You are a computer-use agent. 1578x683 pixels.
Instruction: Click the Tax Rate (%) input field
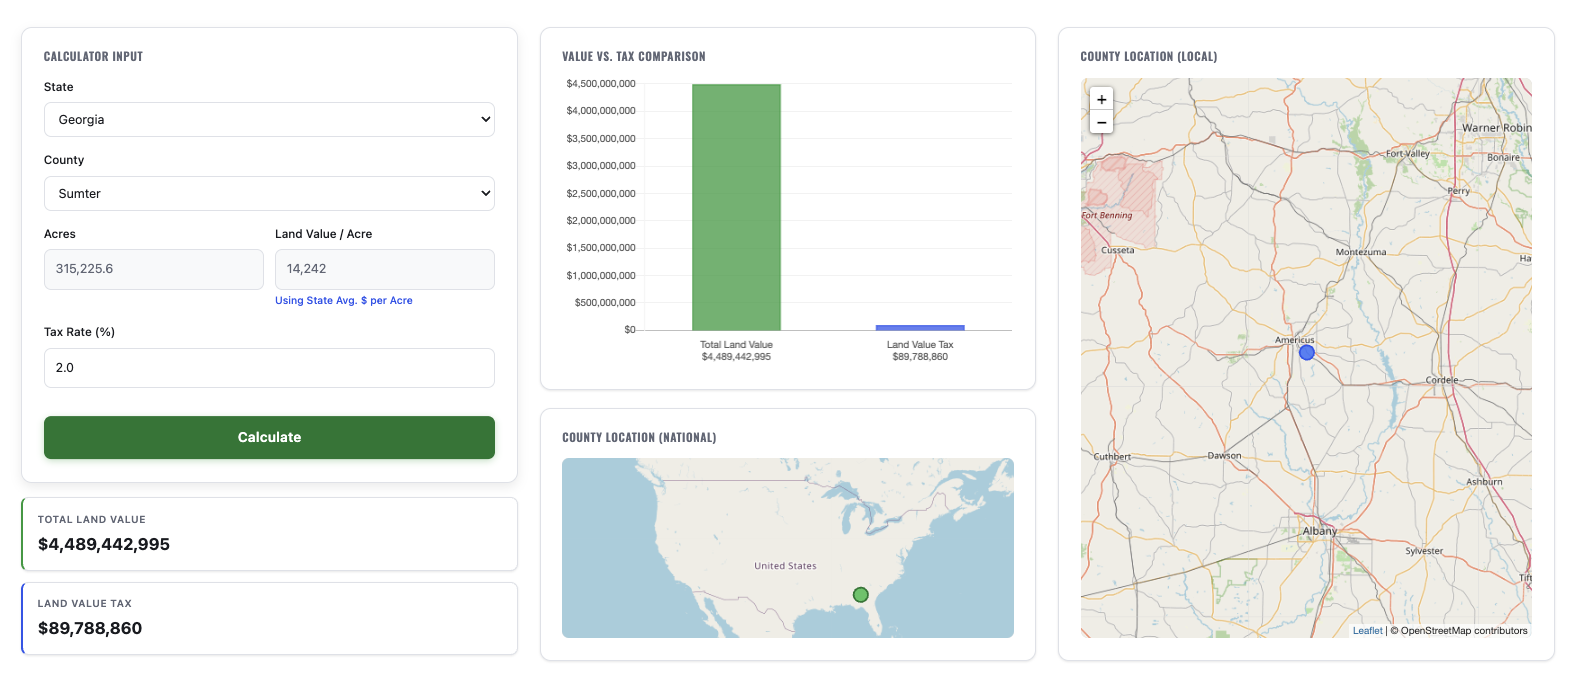pos(269,368)
